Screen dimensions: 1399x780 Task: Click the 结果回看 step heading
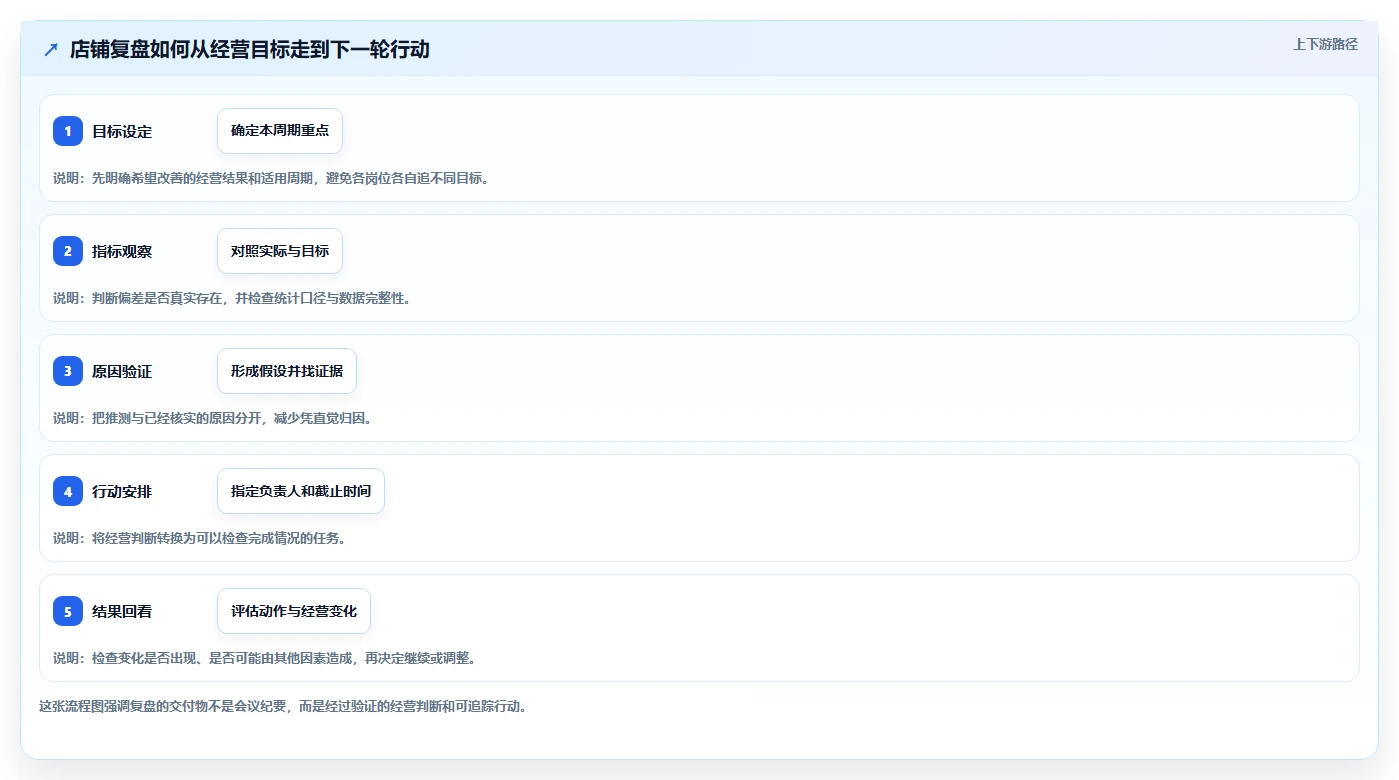pyautogui.click(x=122, y=611)
